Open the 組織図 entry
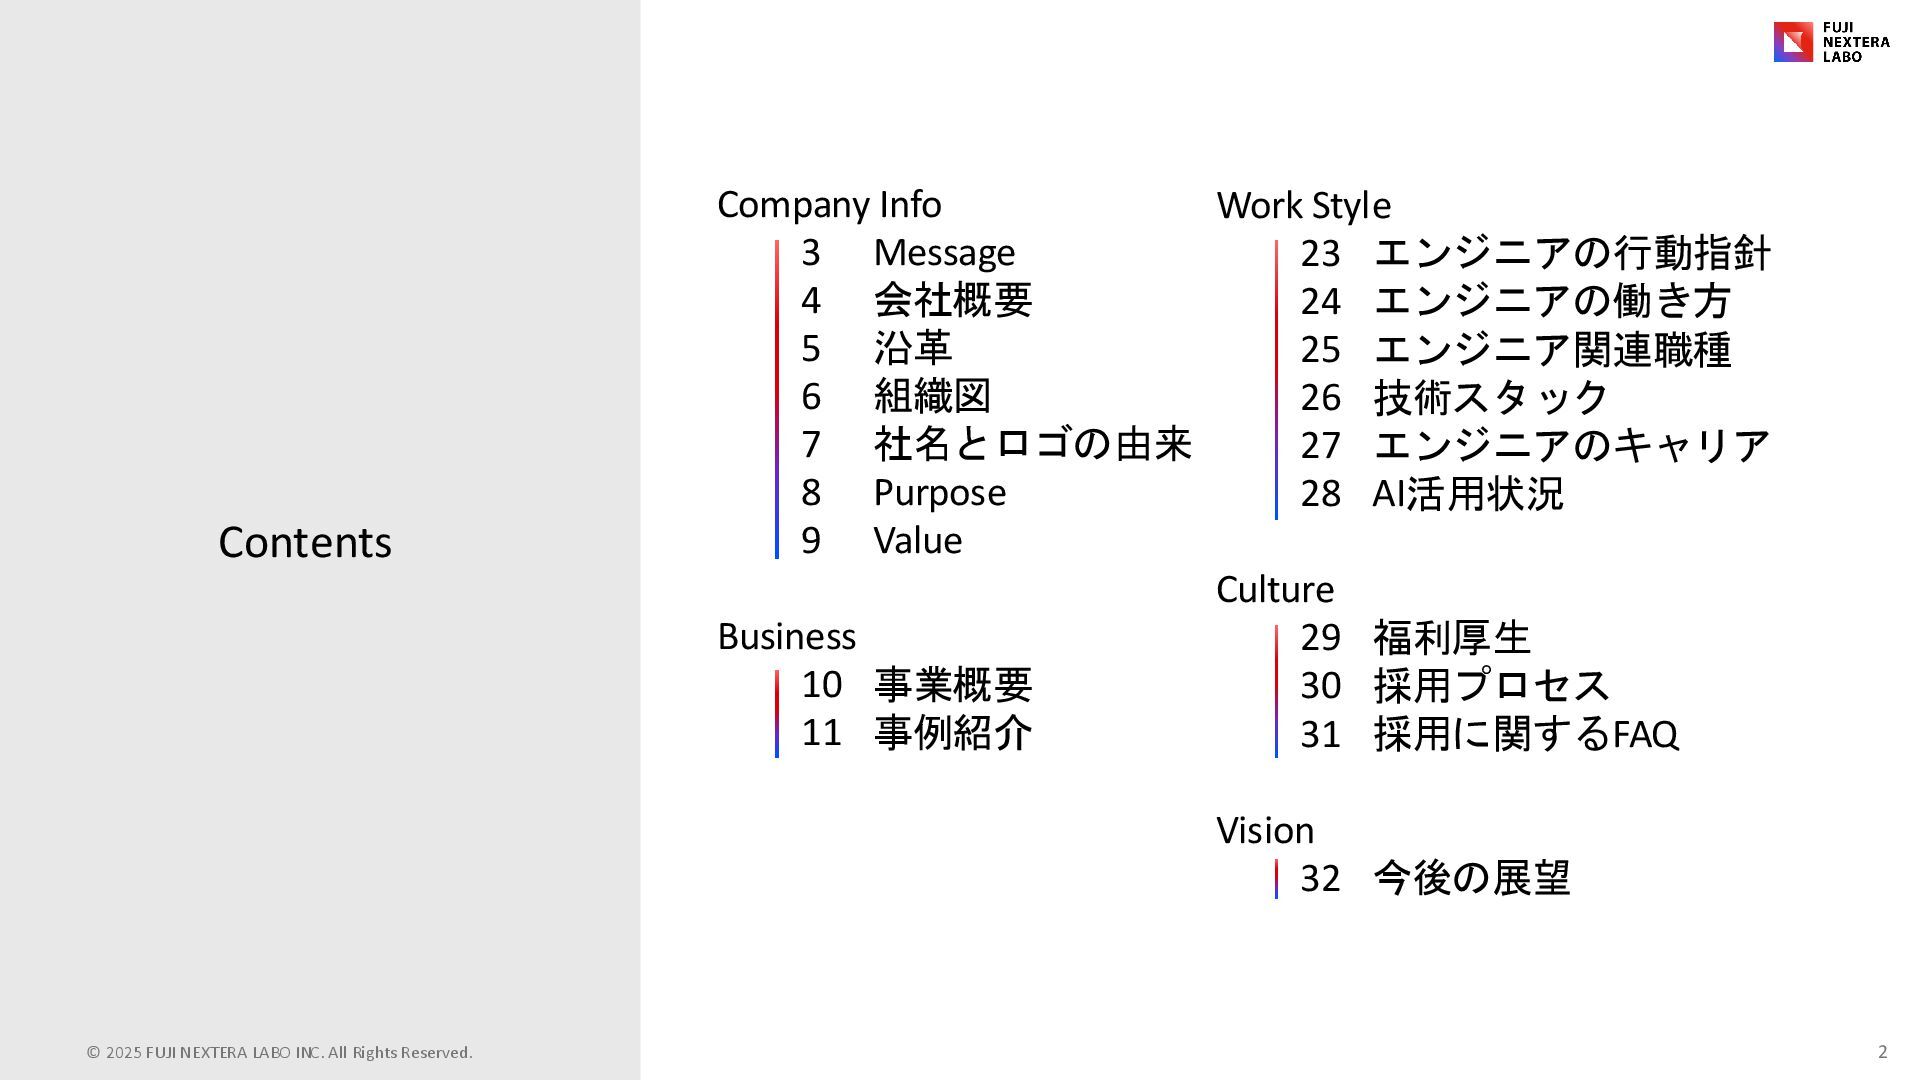Screen dimensions: 1920x1080 pos(932,397)
